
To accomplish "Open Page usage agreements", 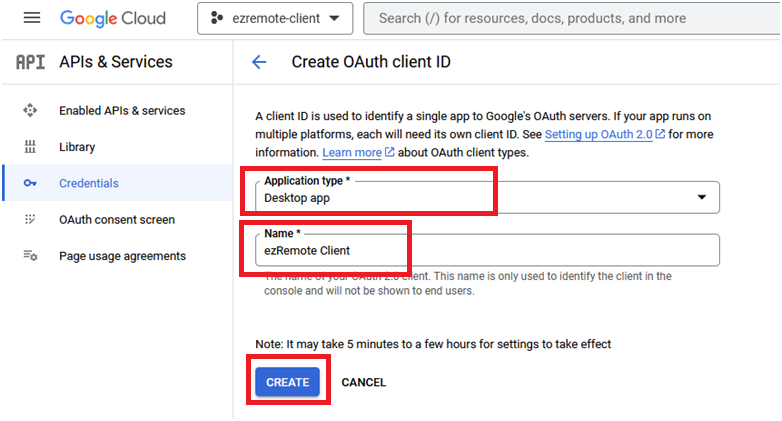I will tap(122, 256).
